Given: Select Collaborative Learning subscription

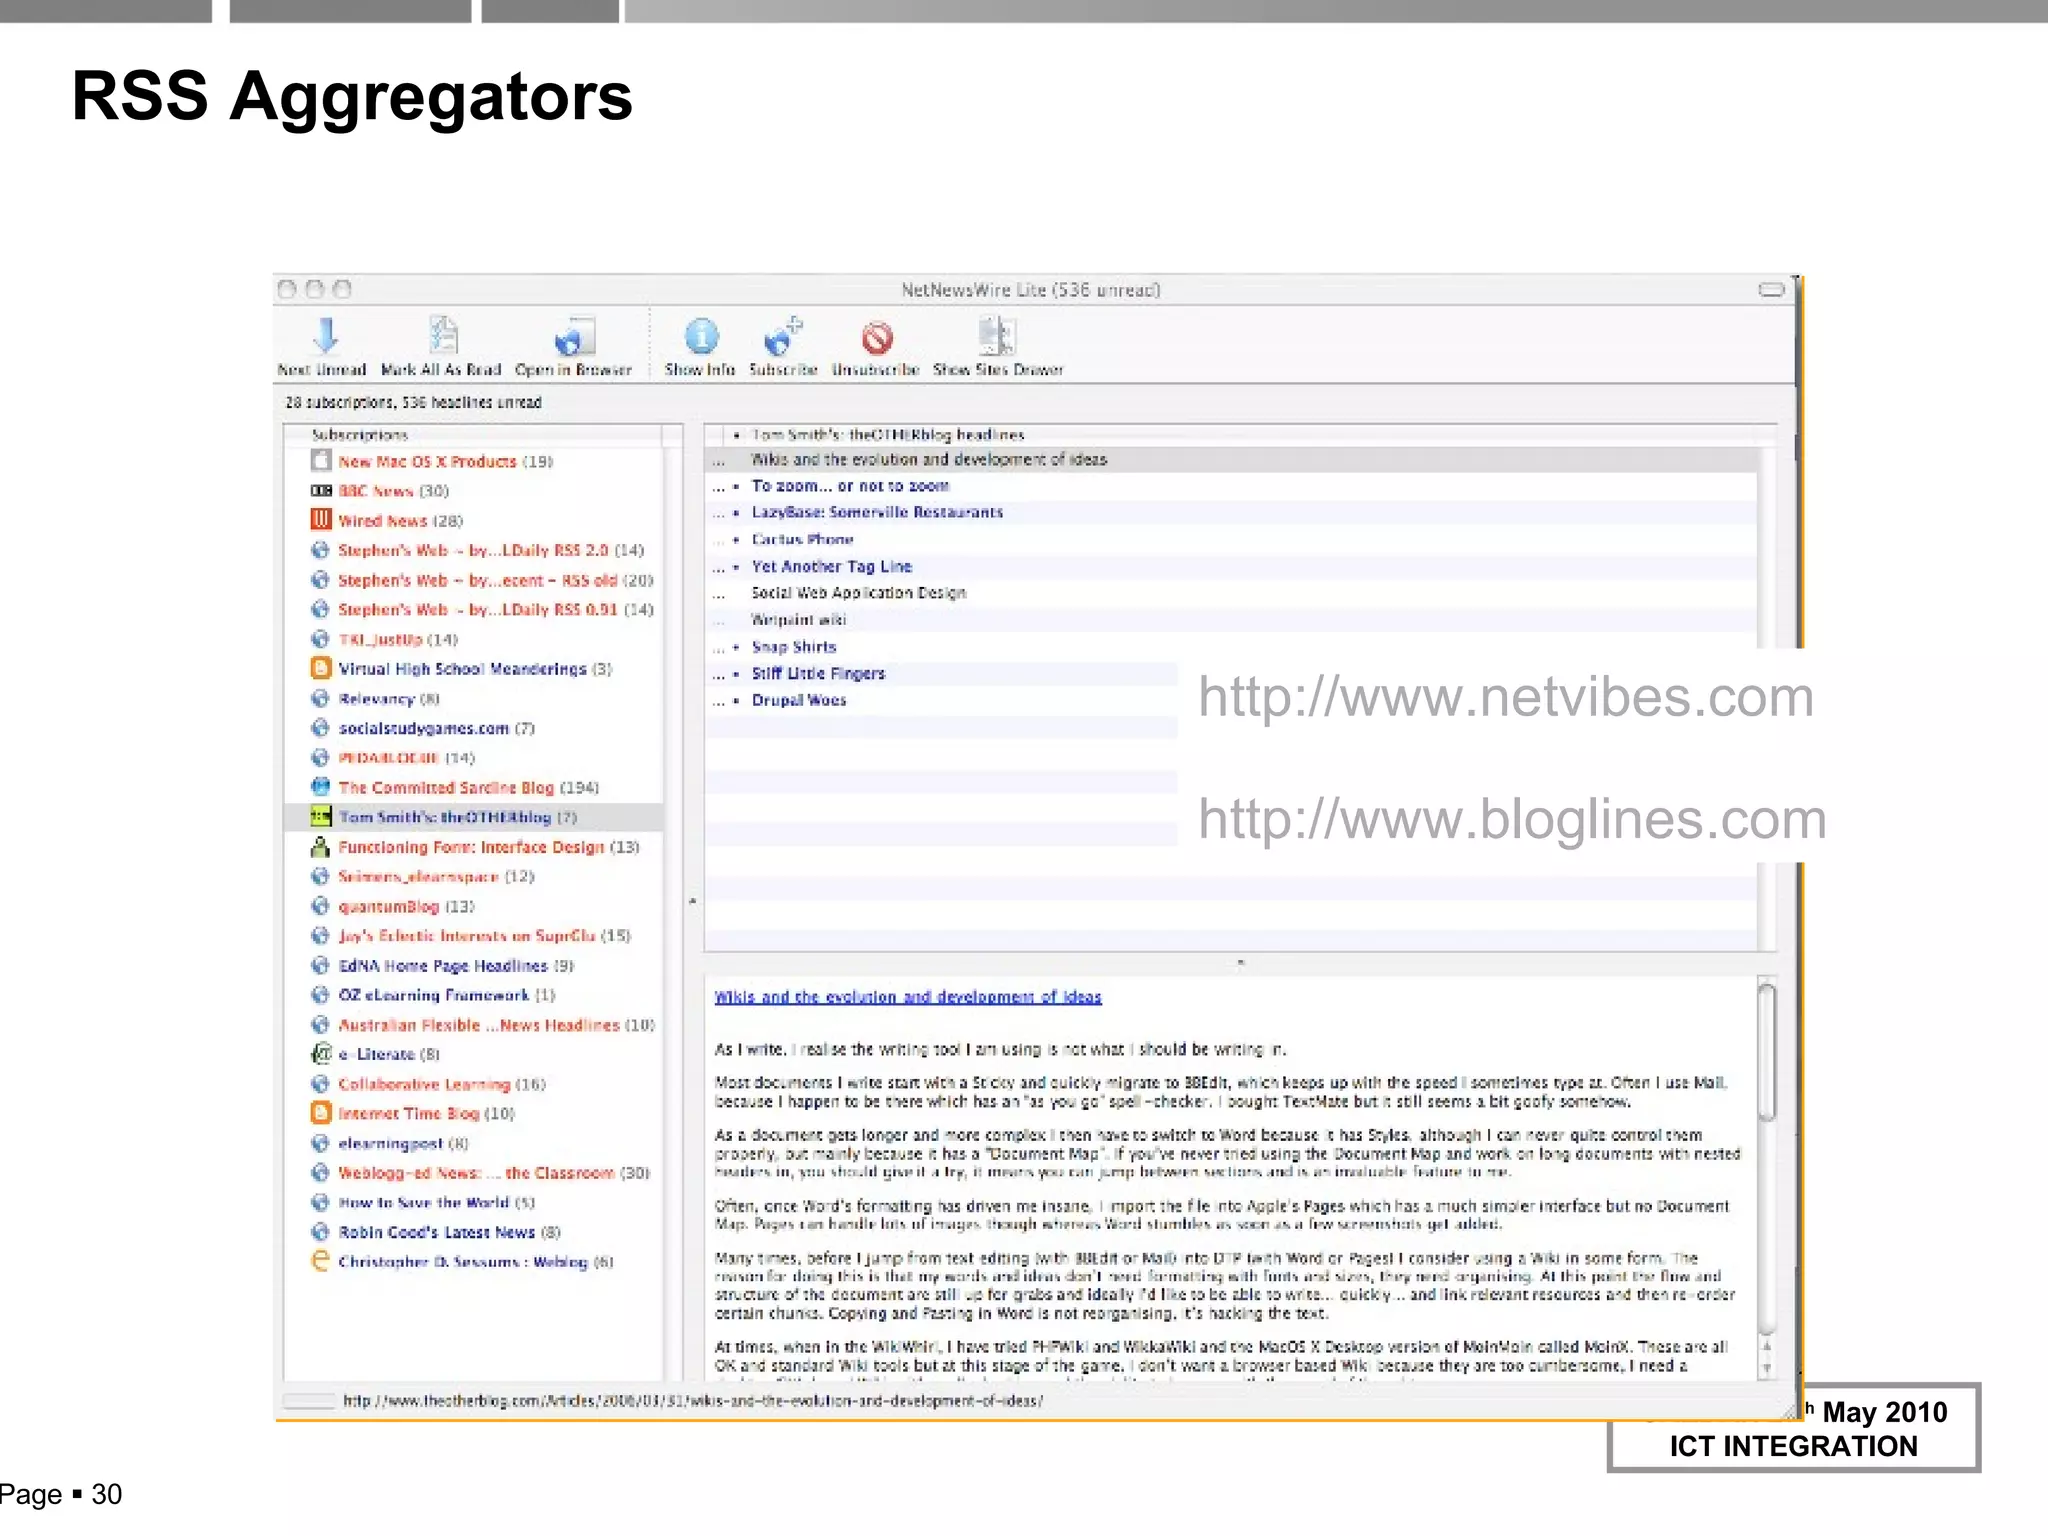Looking at the screenshot, I should pos(472,1084).
